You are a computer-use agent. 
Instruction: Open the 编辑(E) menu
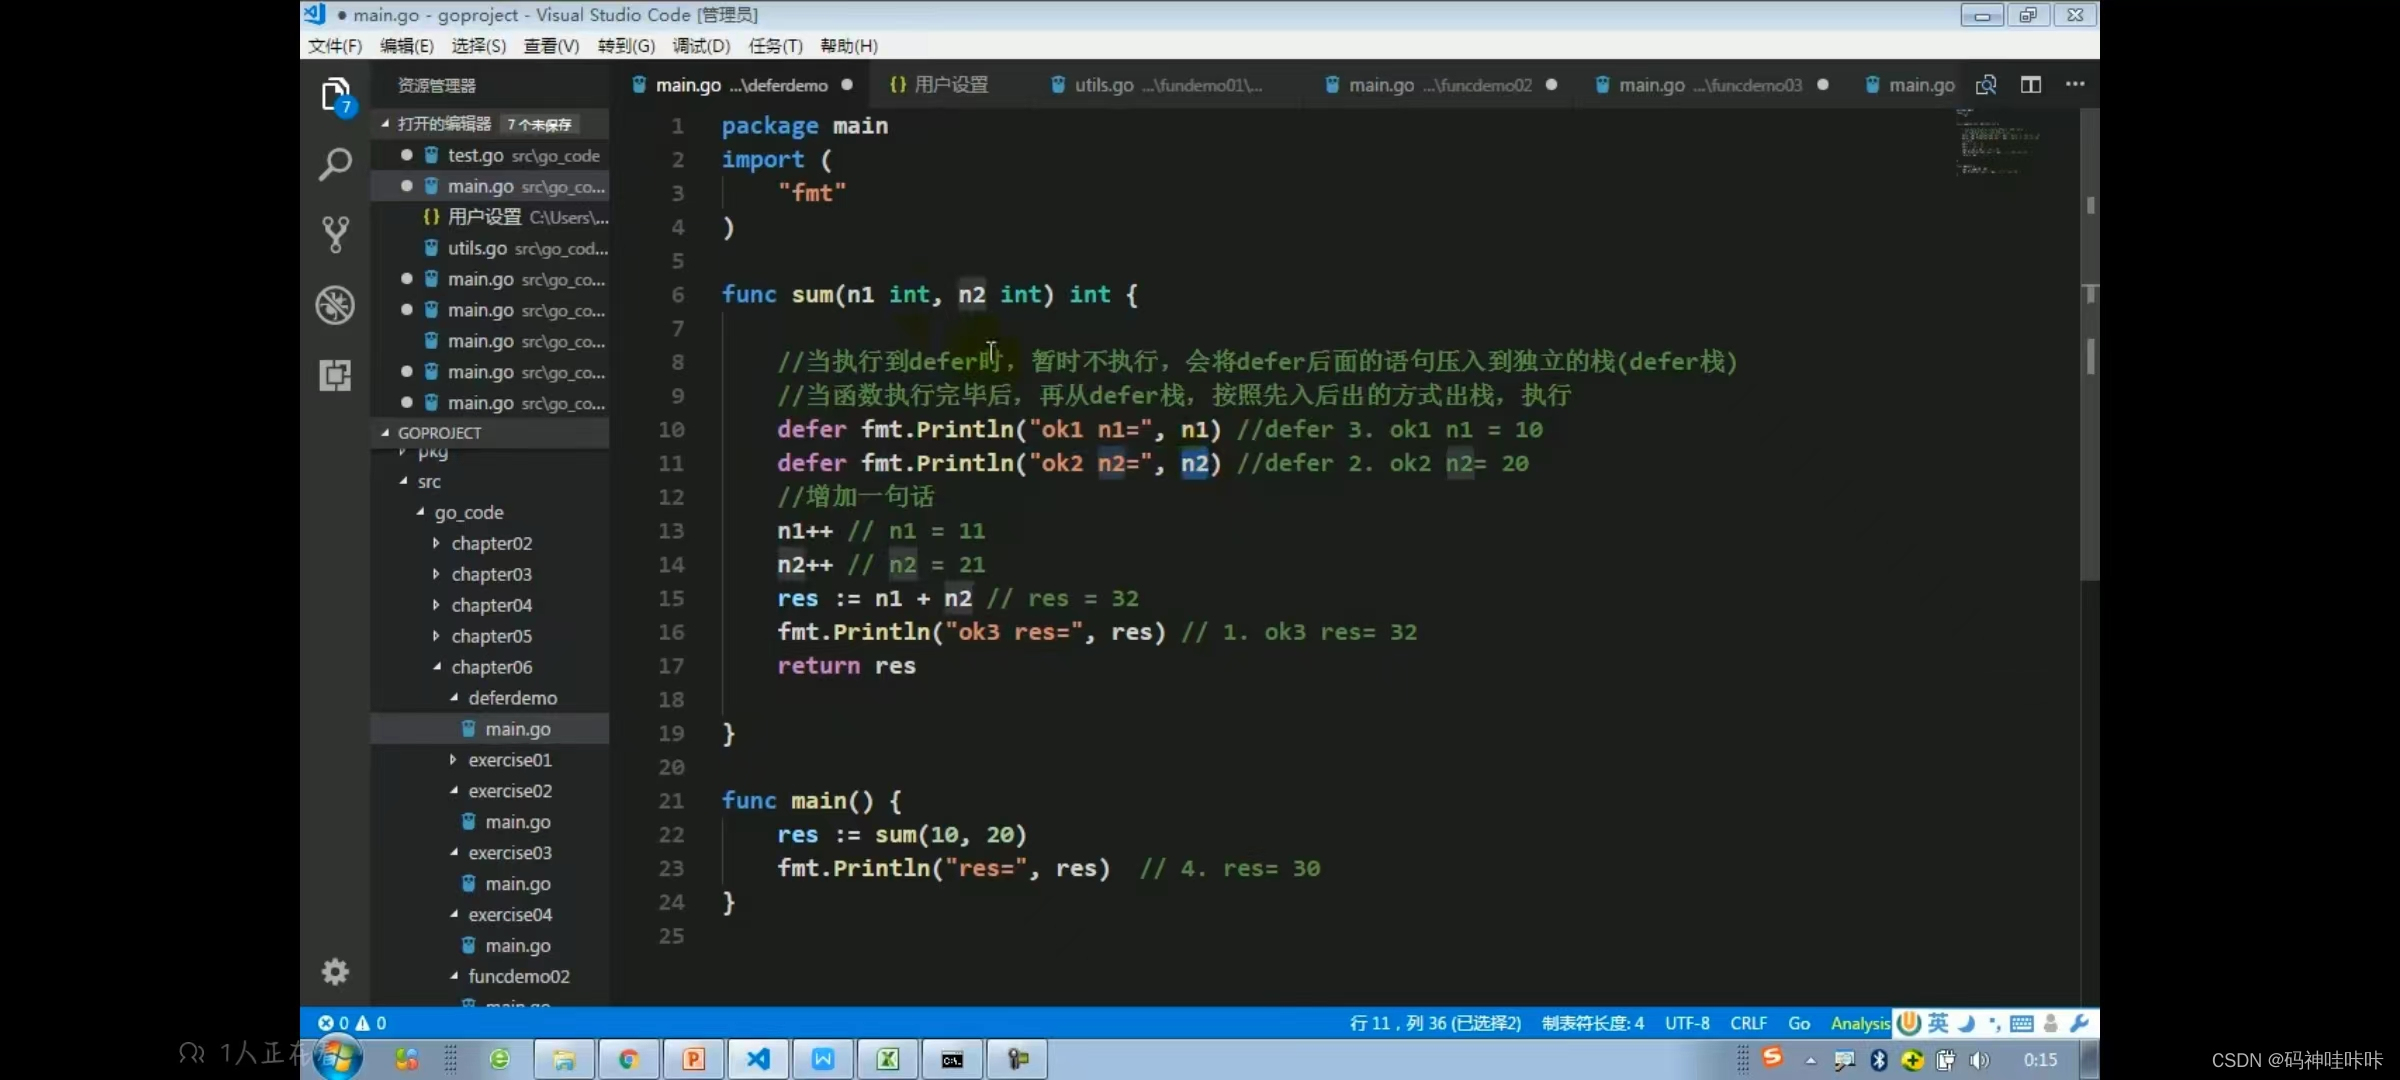tap(406, 46)
